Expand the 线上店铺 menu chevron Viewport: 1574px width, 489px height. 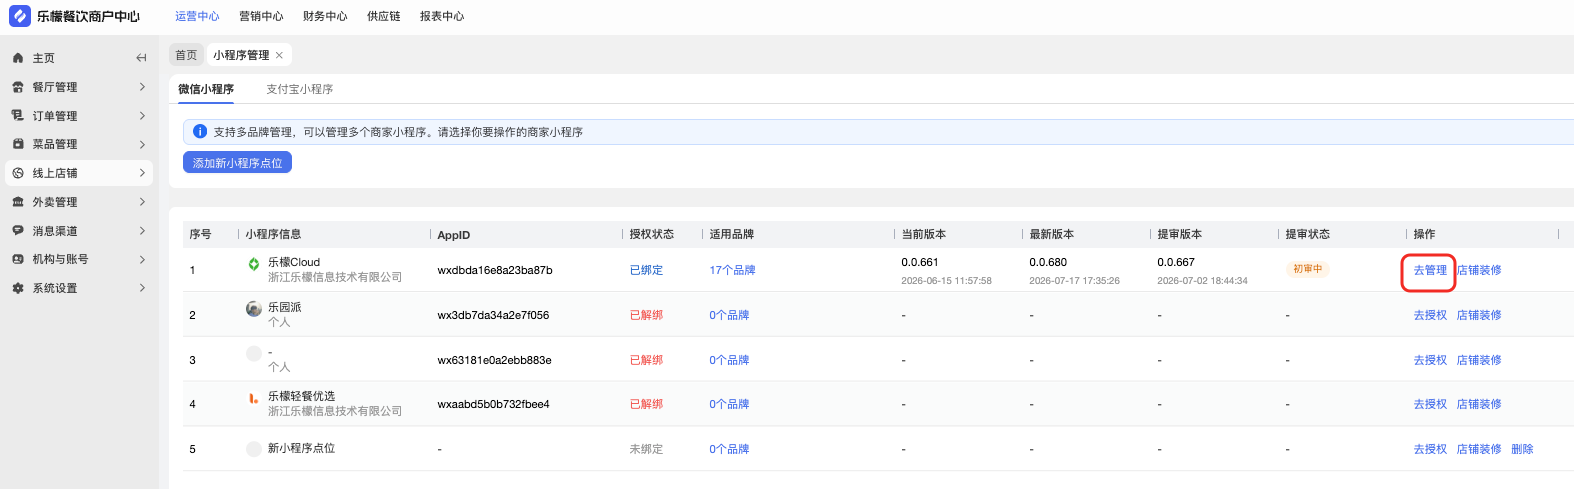[x=142, y=173]
